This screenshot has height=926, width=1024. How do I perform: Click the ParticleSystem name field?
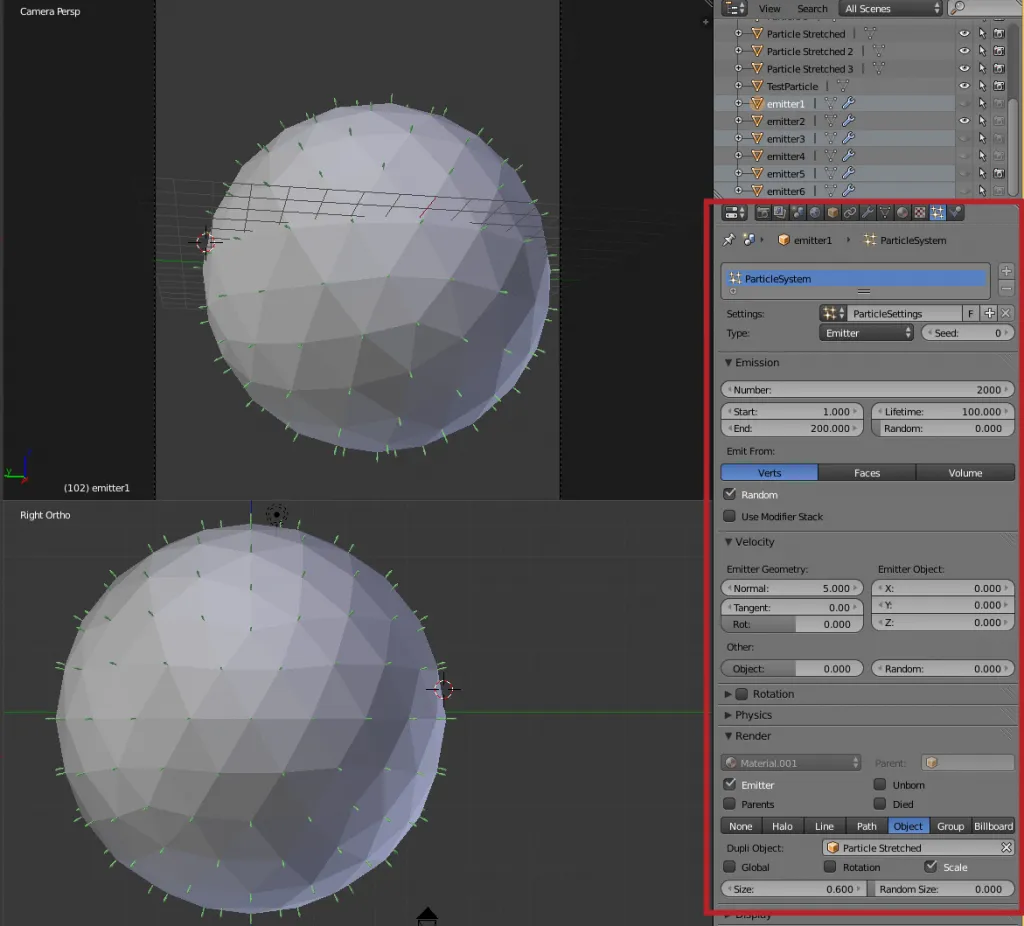pos(855,279)
